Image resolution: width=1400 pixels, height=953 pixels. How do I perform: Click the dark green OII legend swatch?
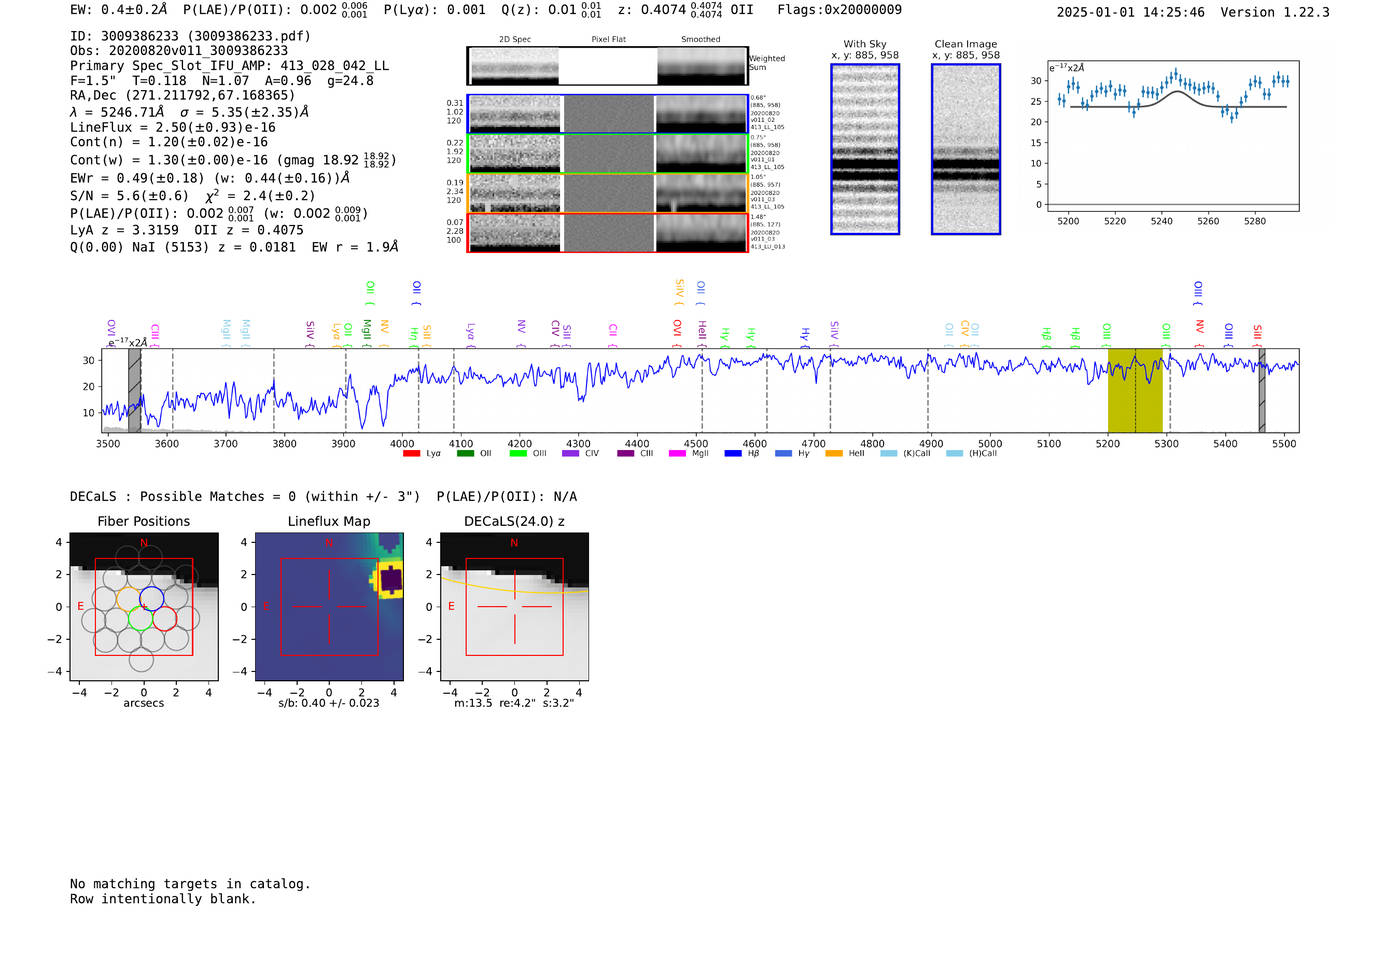tap(465, 454)
